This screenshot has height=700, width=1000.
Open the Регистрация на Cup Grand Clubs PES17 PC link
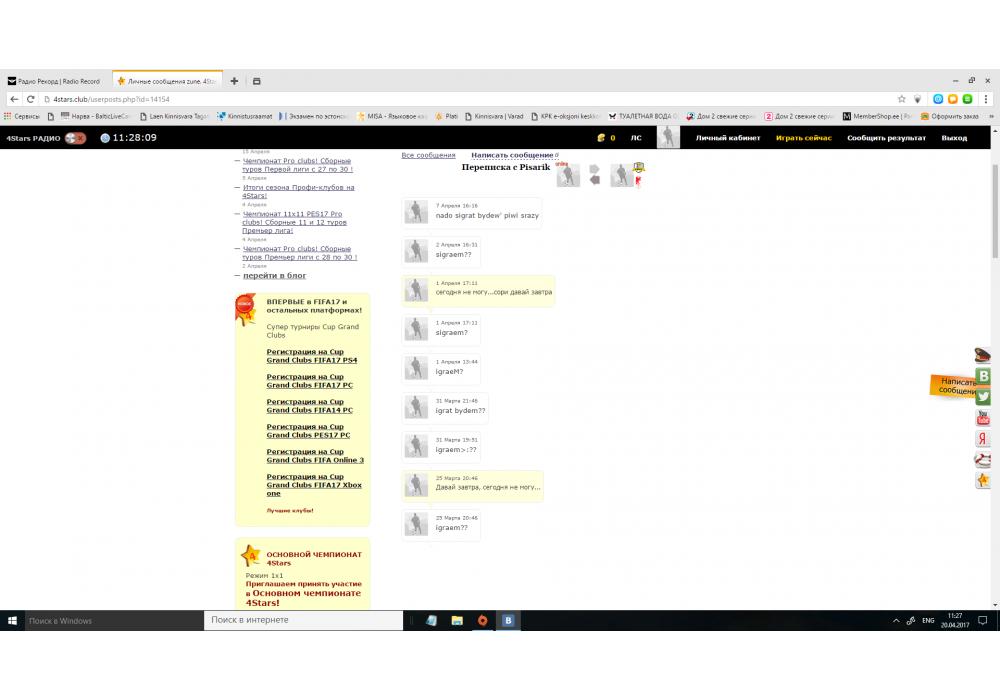tap(308, 431)
